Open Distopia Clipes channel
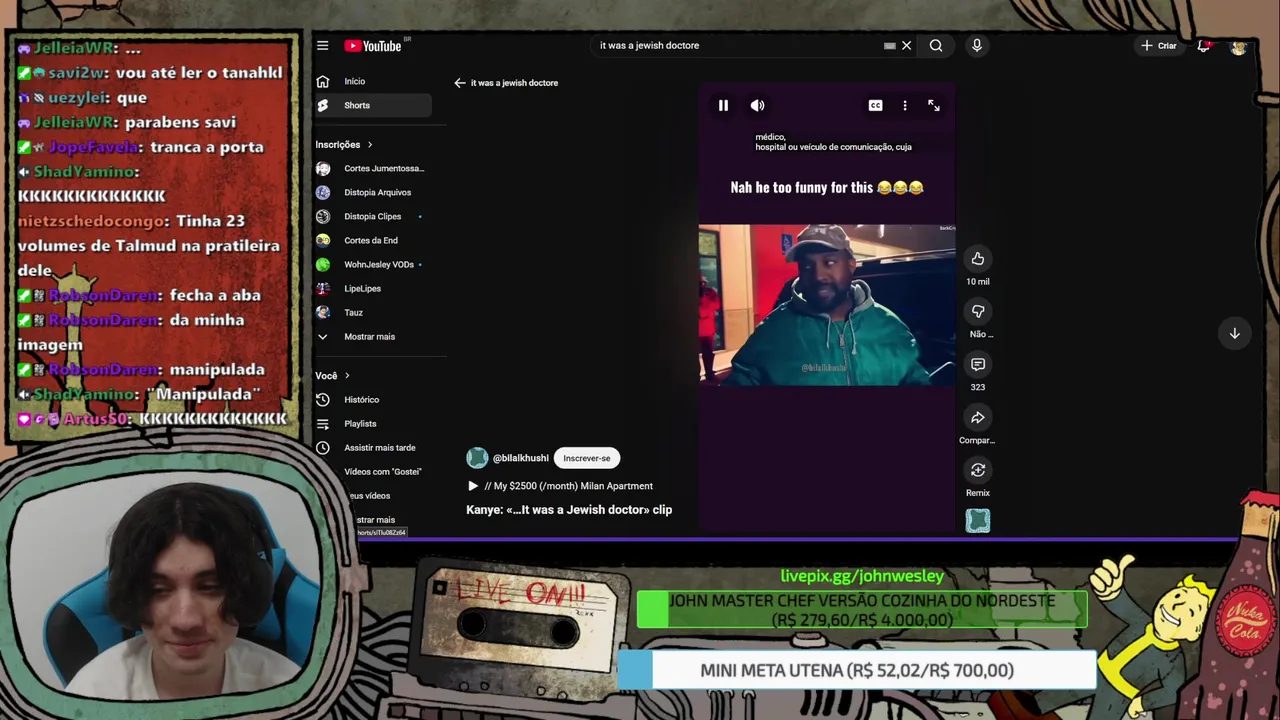 click(373, 216)
